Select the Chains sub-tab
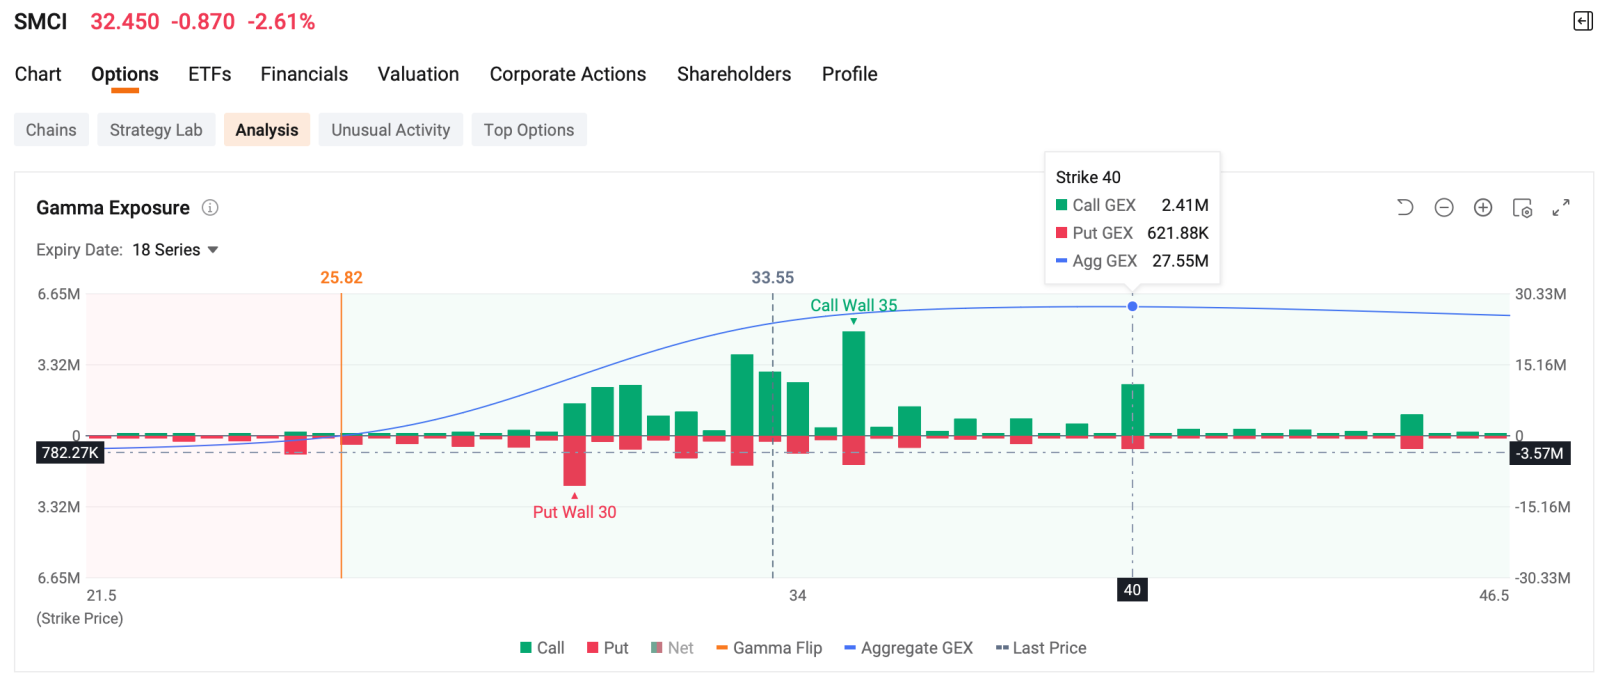This screenshot has width=1600, height=678. [x=51, y=130]
